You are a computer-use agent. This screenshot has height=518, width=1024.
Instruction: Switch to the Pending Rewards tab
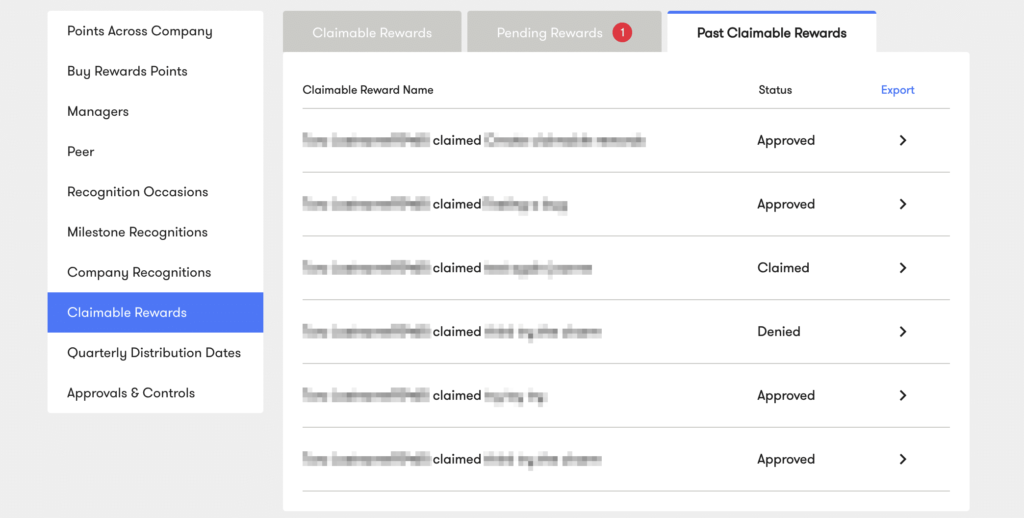point(564,32)
